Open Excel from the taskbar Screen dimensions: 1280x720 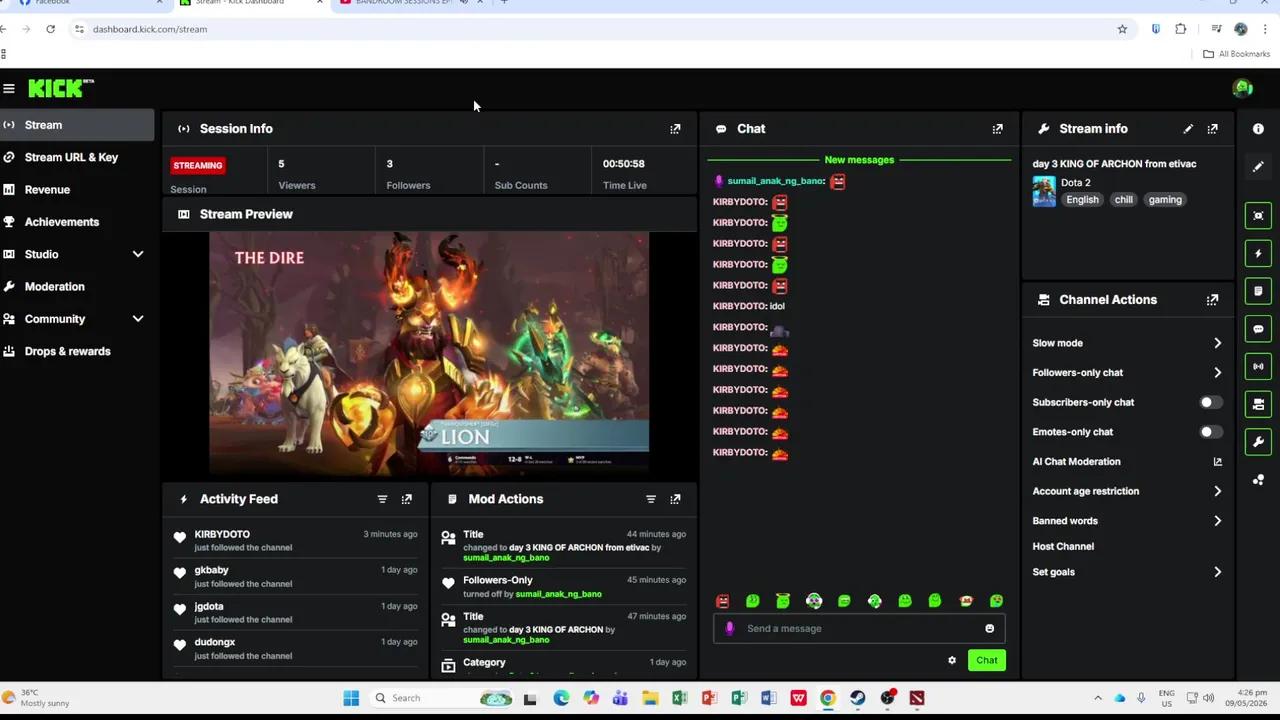[679, 698]
